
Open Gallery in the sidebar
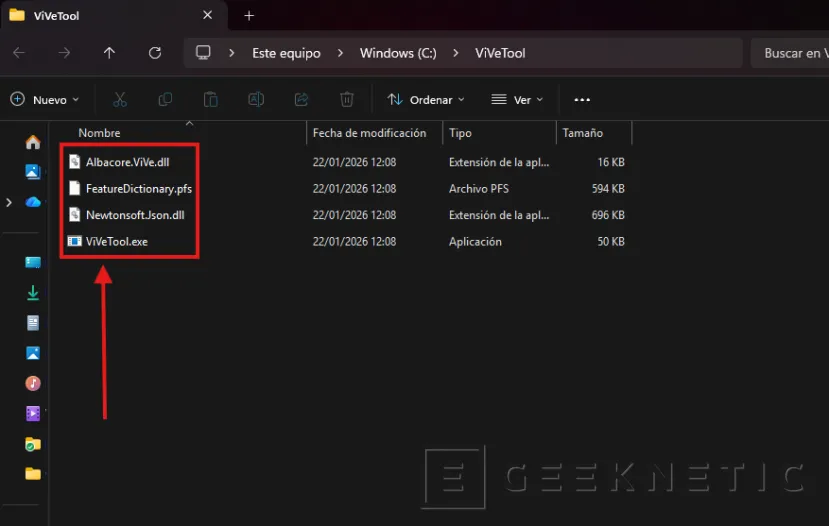(33, 172)
